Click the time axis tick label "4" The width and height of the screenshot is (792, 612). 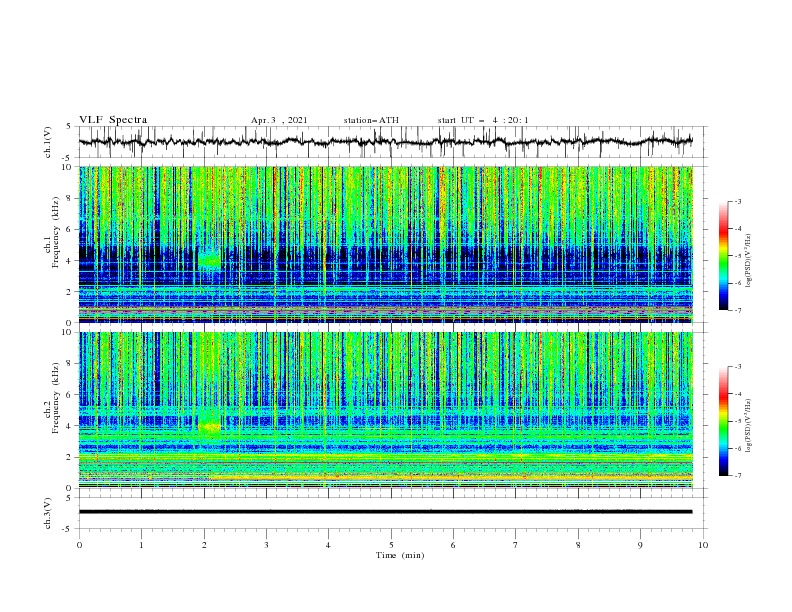click(x=328, y=545)
